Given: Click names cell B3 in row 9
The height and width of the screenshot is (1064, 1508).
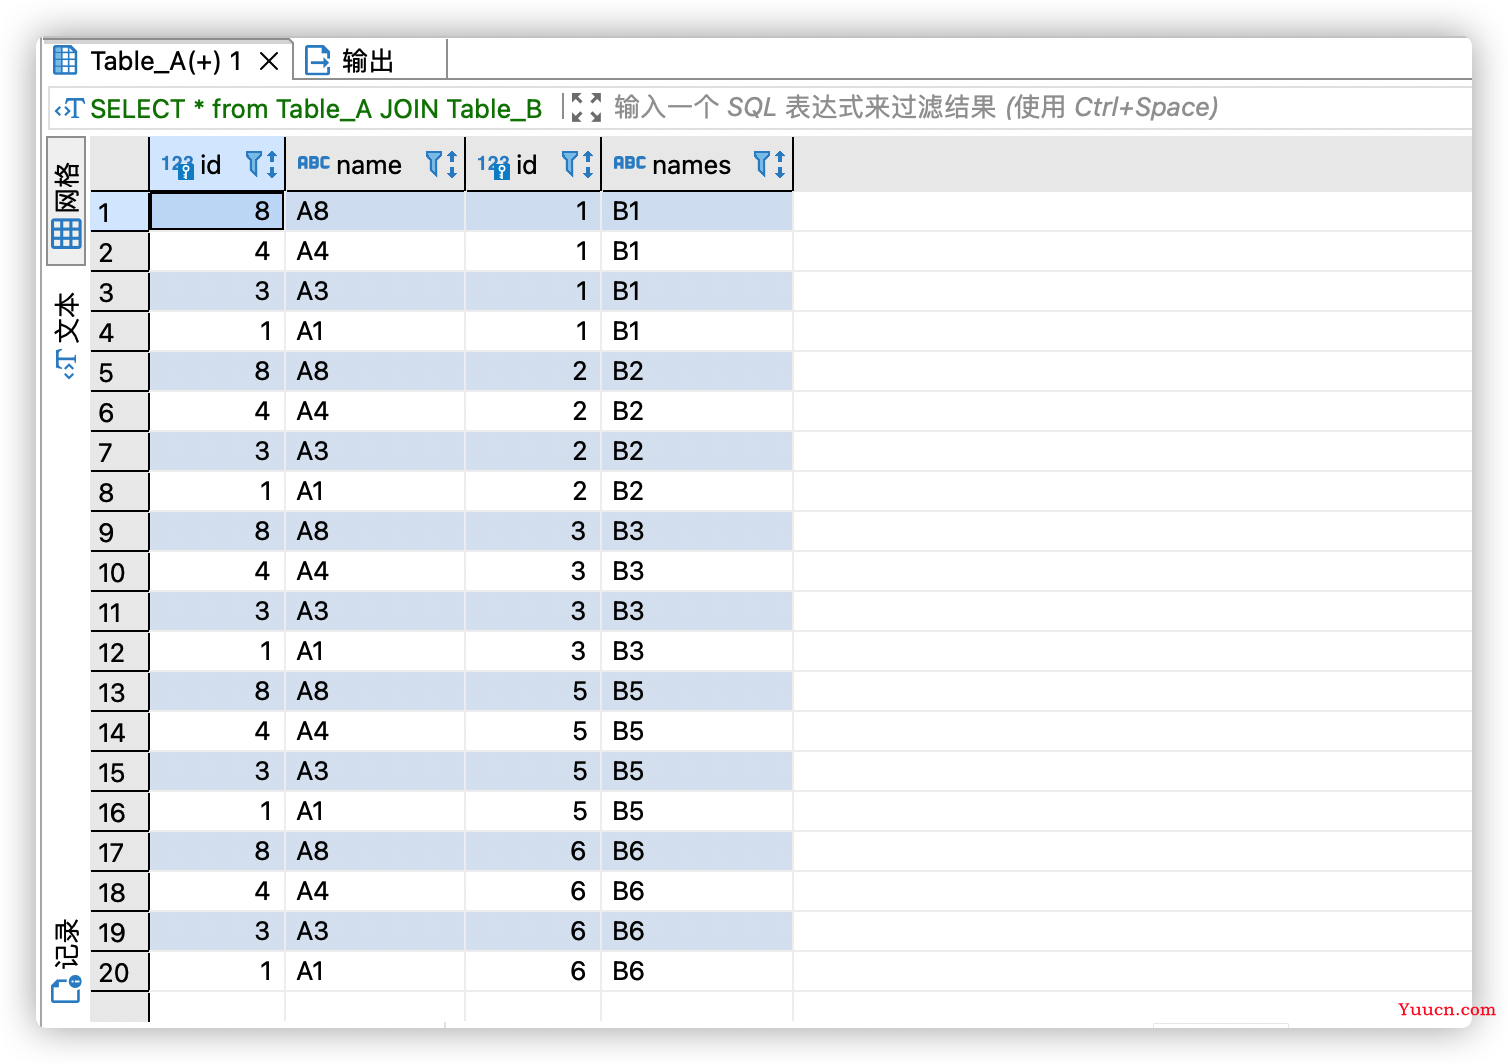Looking at the screenshot, I should tap(697, 531).
